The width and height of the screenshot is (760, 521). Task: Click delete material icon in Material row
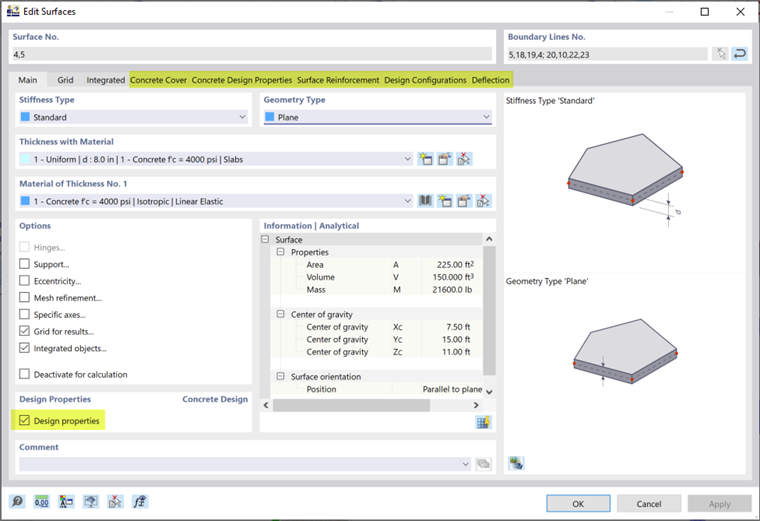483,201
